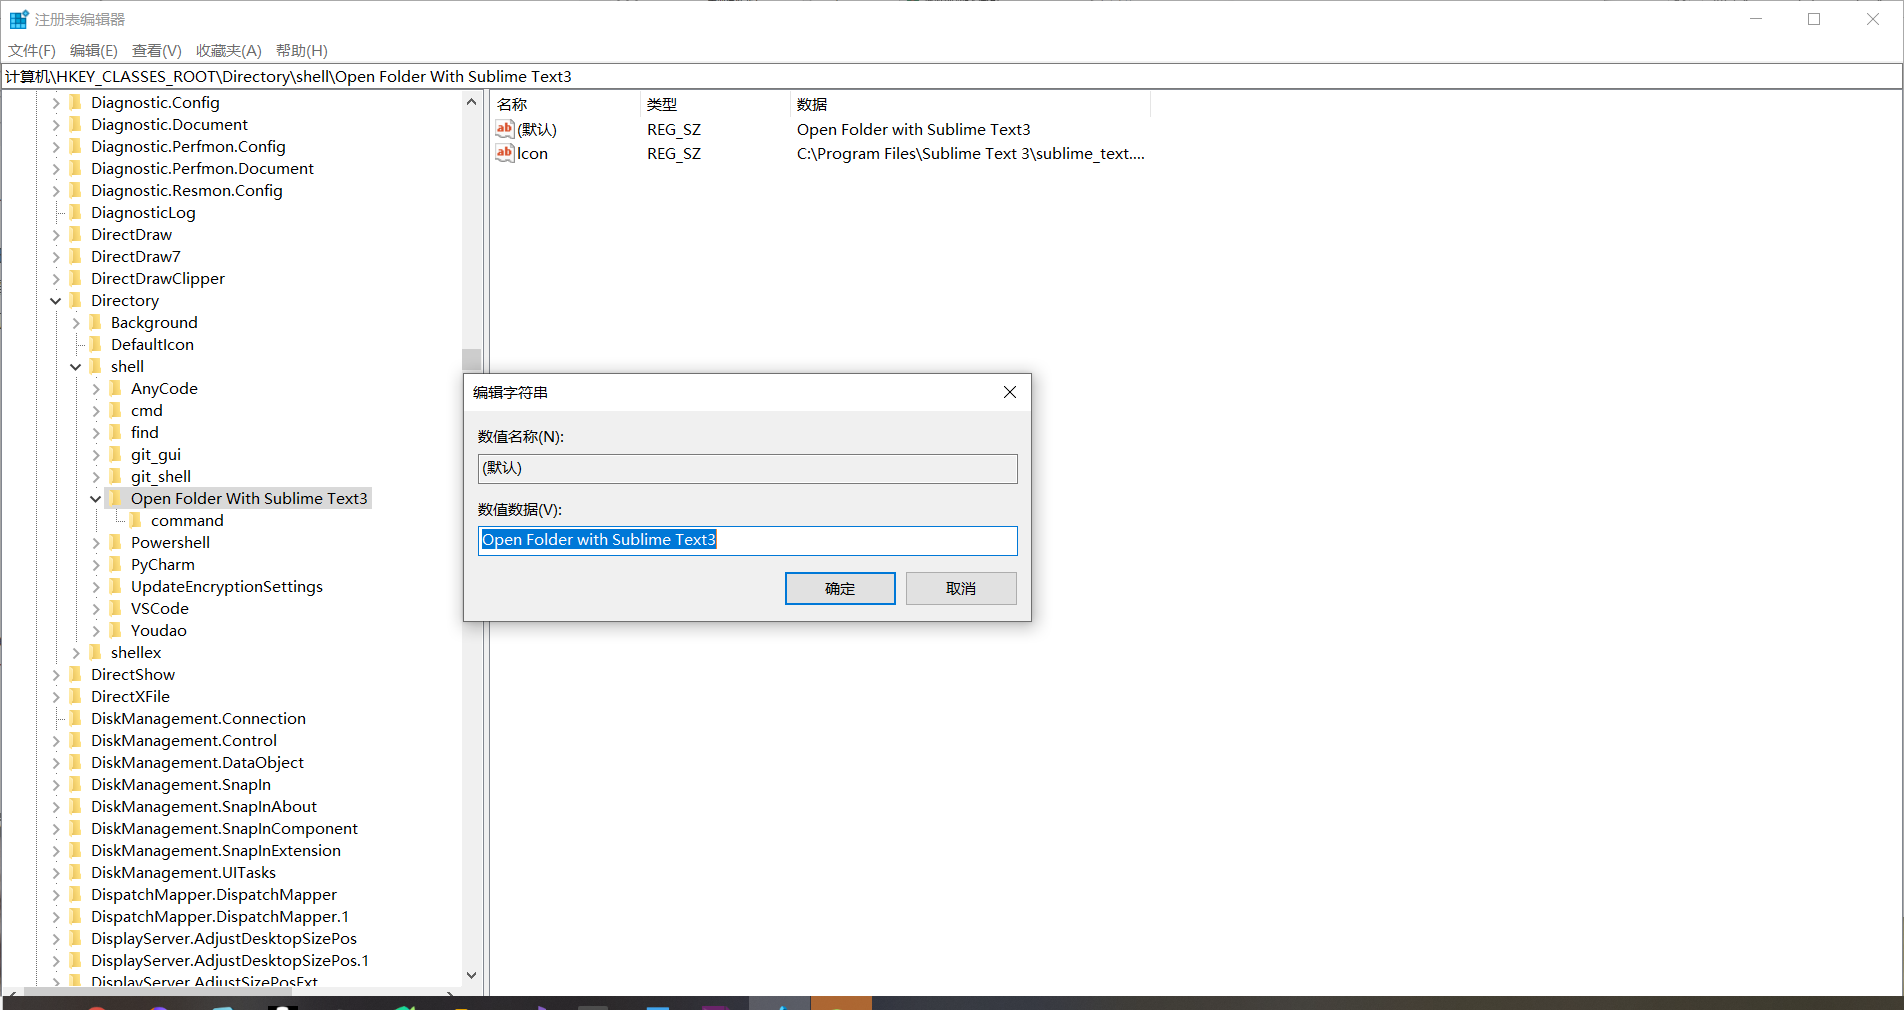Collapse Open Folder With Sublime Text3 key

click(96, 498)
